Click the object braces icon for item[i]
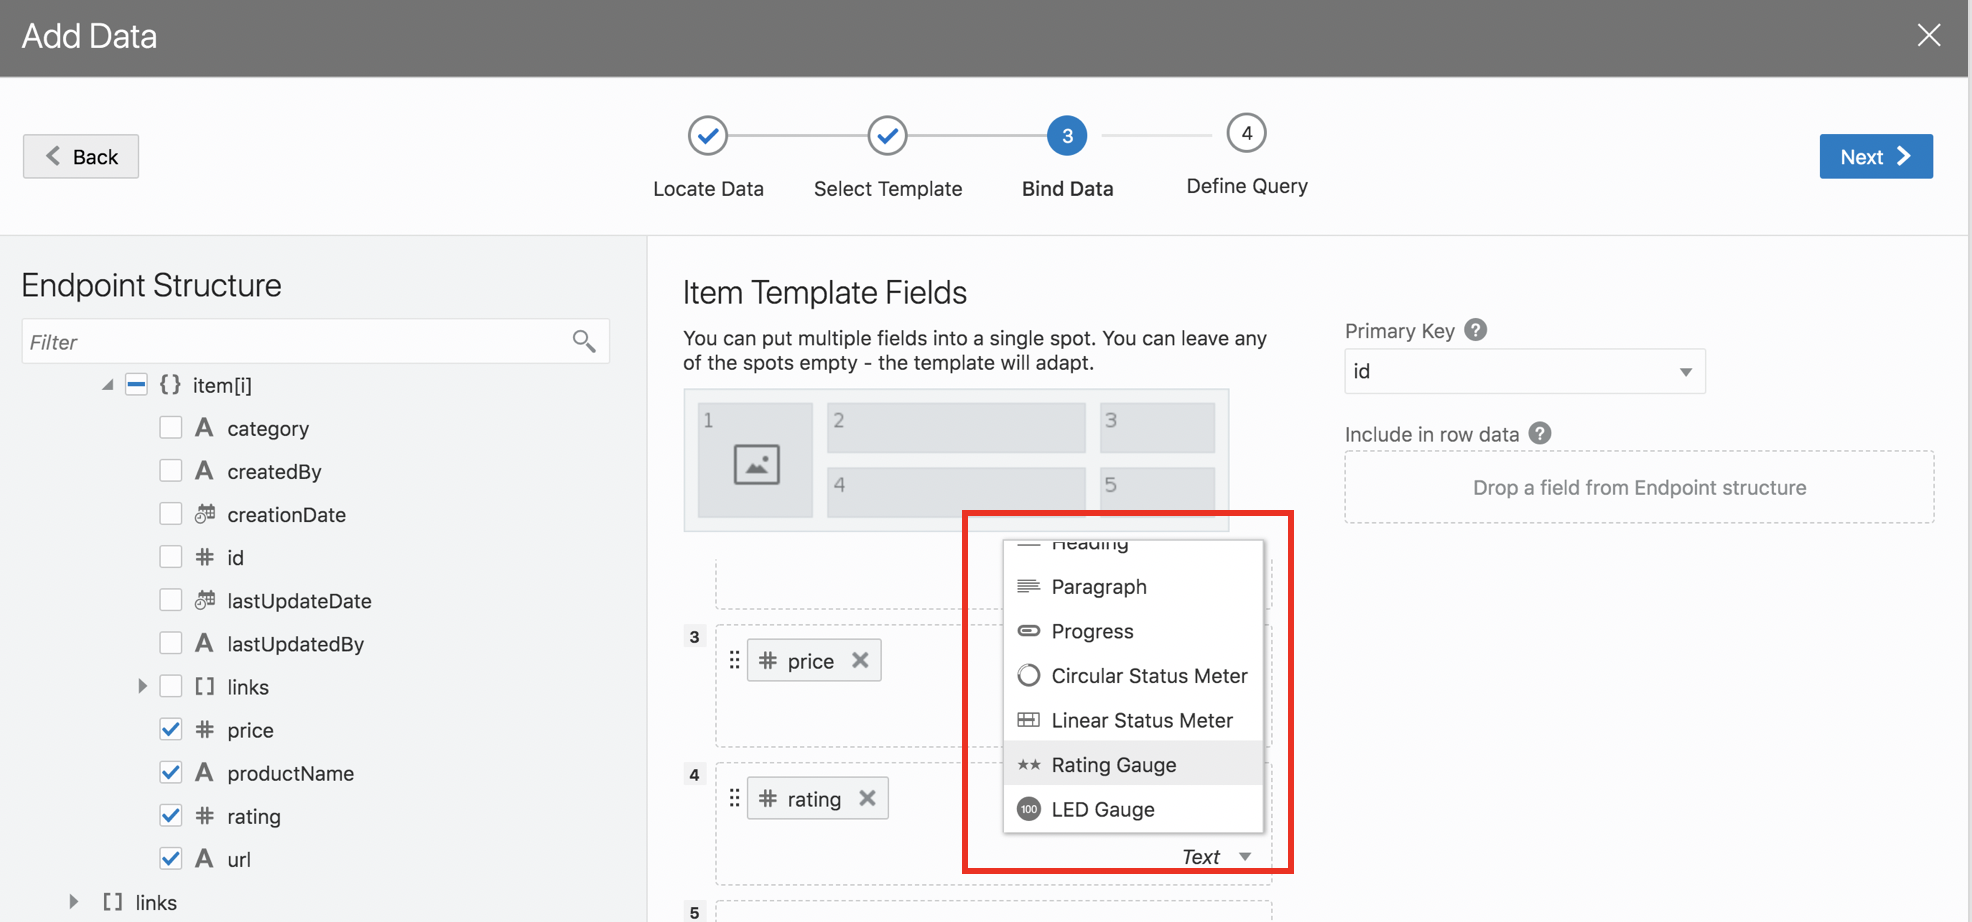Image resolution: width=1972 pixels, height=922 pixels. (171, 385)
